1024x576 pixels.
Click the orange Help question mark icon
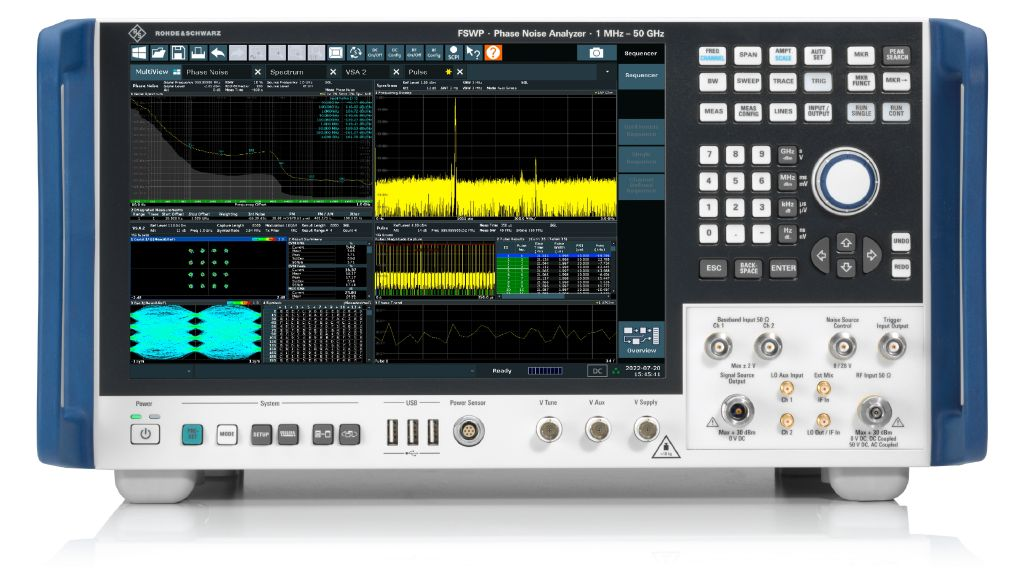pos(492,52)
